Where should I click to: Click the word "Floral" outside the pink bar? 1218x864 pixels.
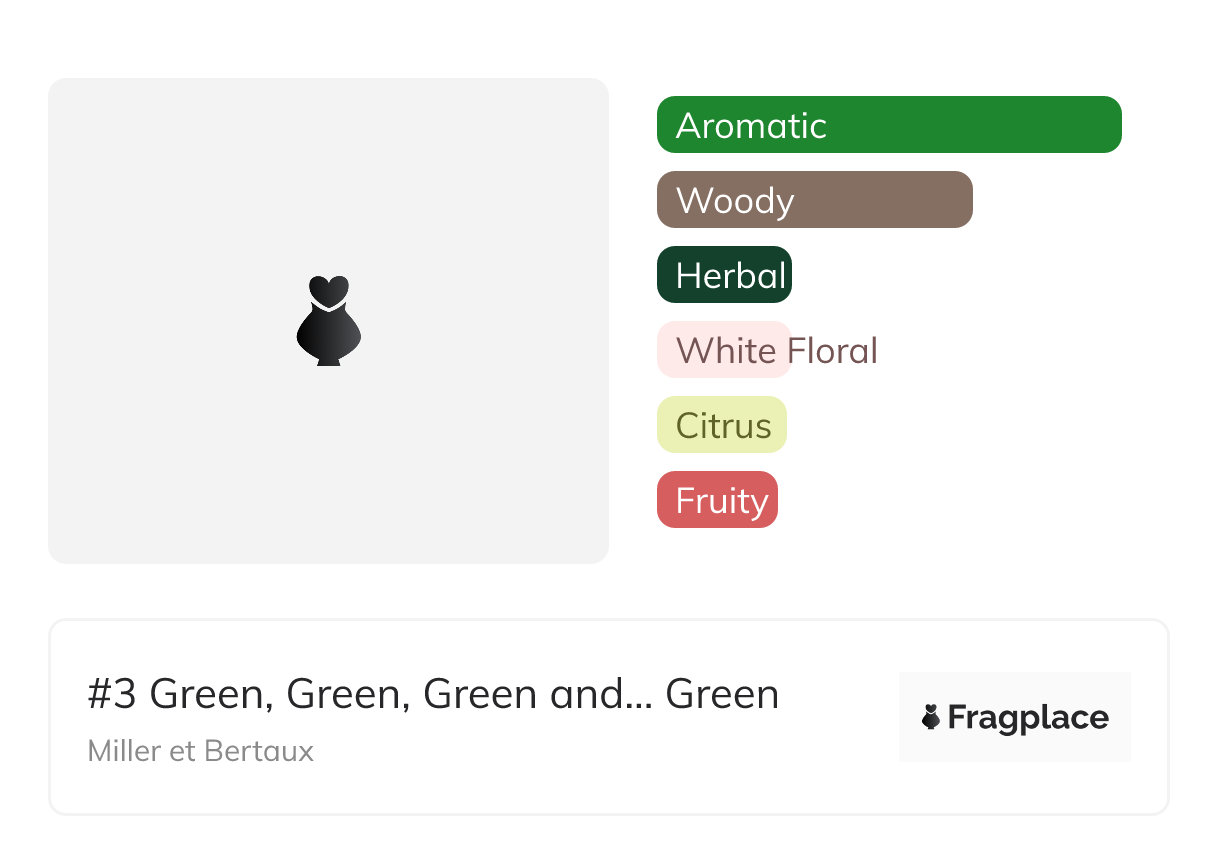coord(833,351)
